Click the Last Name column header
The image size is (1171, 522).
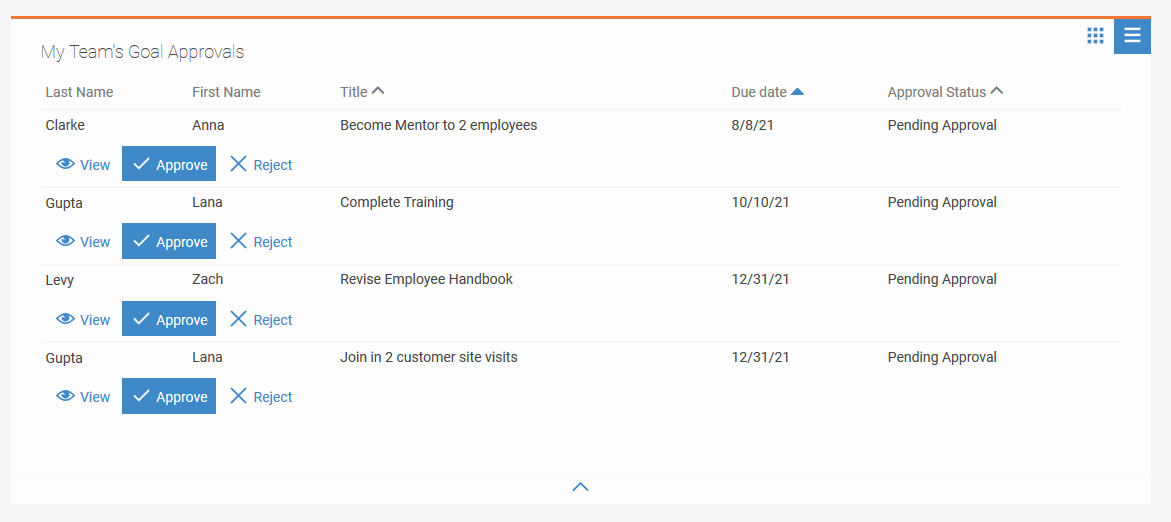pyautogui.click(x=79, y=92)
